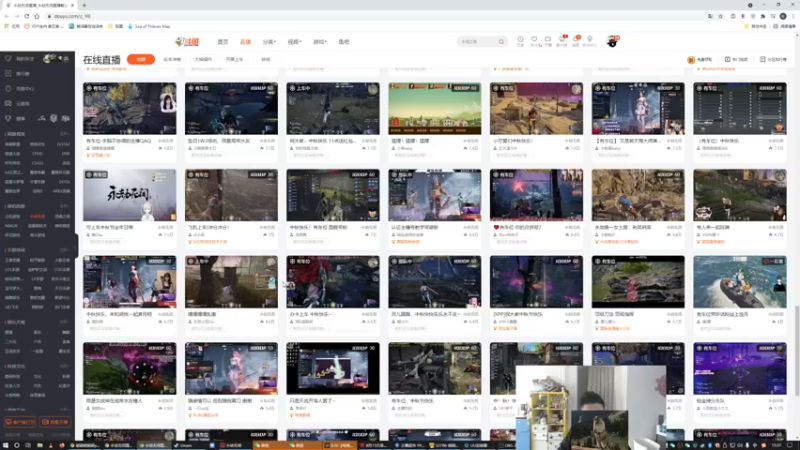Select the second filter pill after 全部

172,59
